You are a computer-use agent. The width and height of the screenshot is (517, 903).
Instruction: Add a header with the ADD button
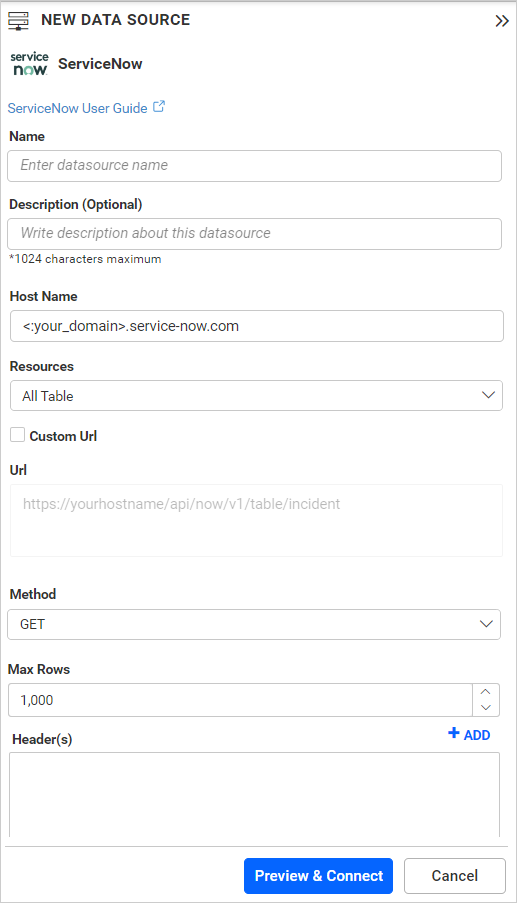click(469, 734)
